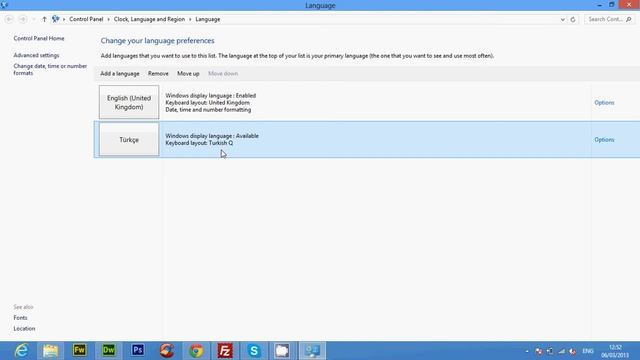Click Clock, Language and Region breadcrumb
Viewport: 640px width, 360px height.
click(149, 19)
